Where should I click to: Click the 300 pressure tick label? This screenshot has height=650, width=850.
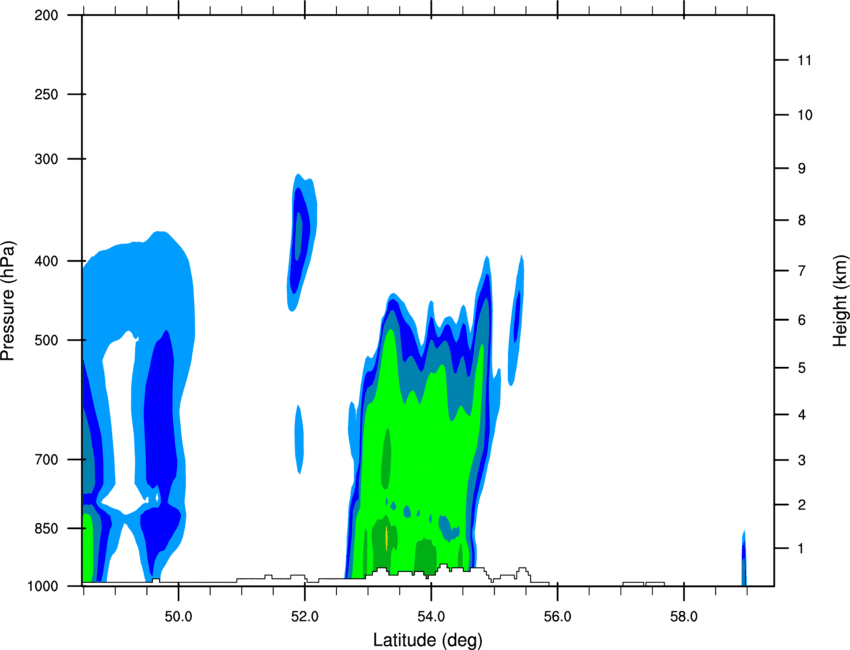click(46, 159)
